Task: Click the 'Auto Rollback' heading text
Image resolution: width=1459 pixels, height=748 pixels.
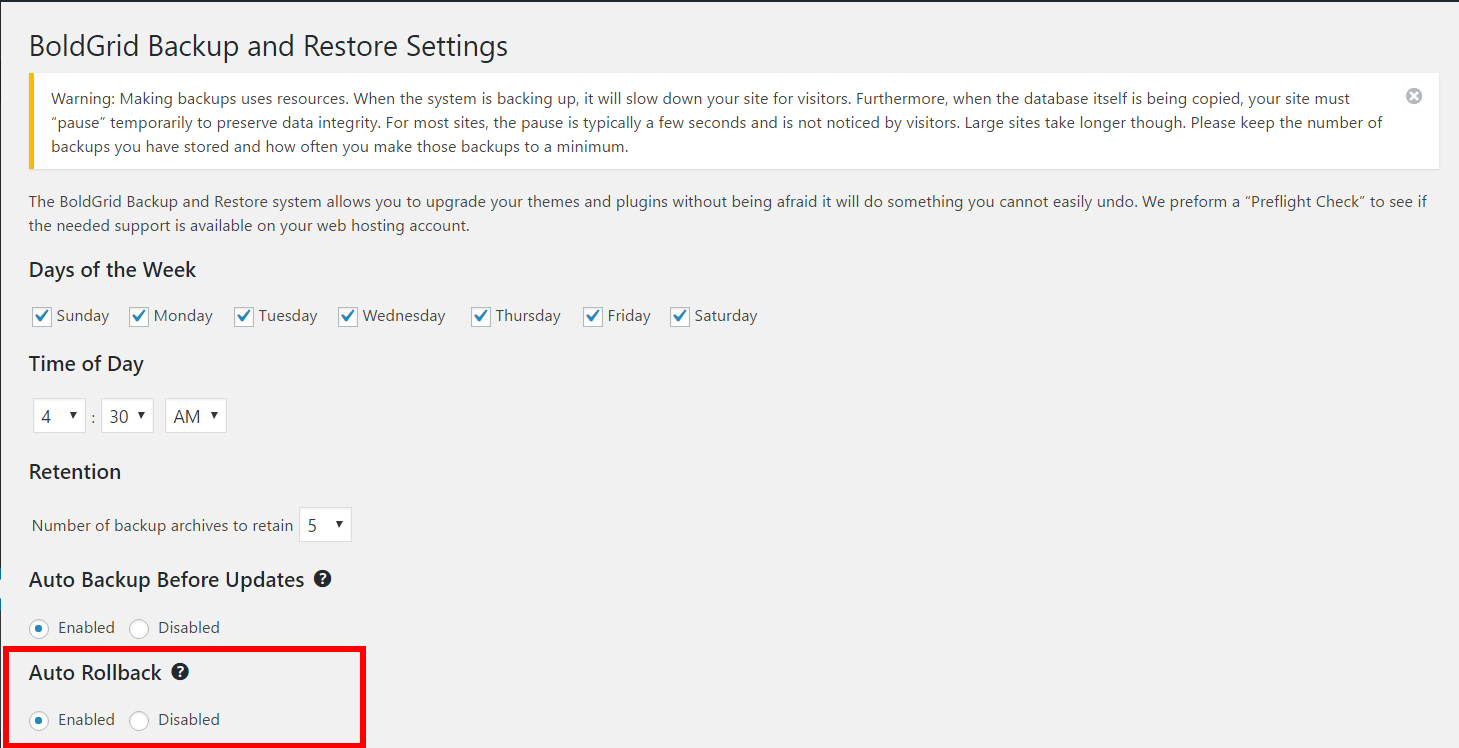Action: [x=95, y=673]
